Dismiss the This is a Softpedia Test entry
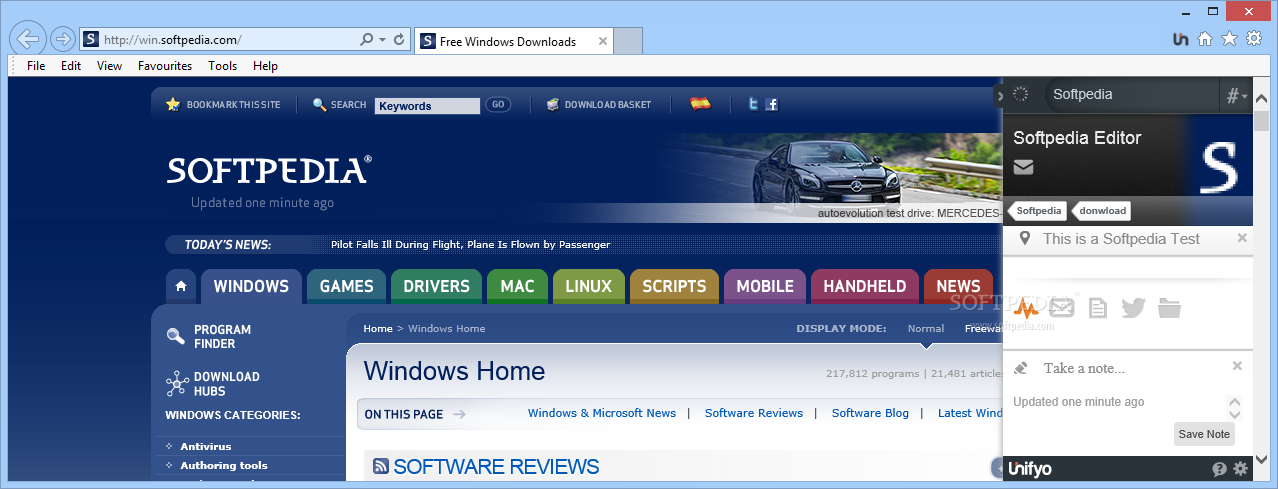The height and width of the screenshot is (489, 1278). [x=1242, y=238]
